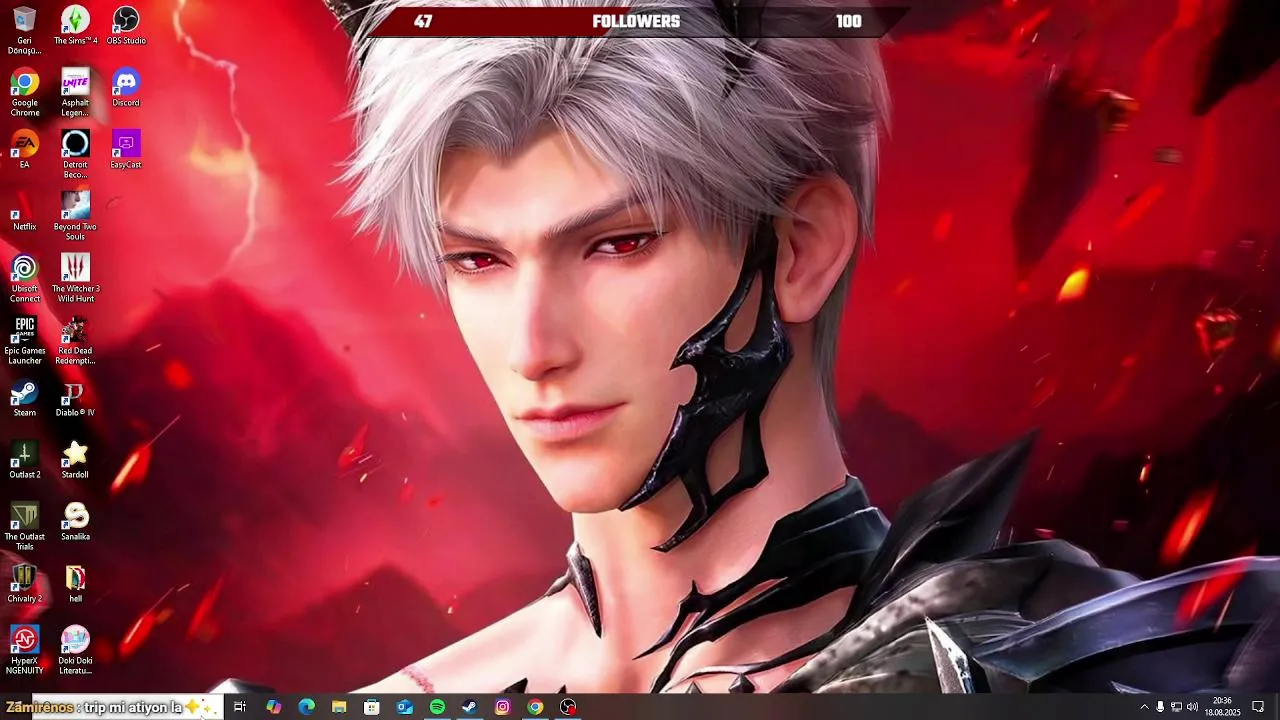Viewport: 1280px width, 720px height.
Task: Open Microsoft Copilot from the taskbar
Action: [273, 707]
